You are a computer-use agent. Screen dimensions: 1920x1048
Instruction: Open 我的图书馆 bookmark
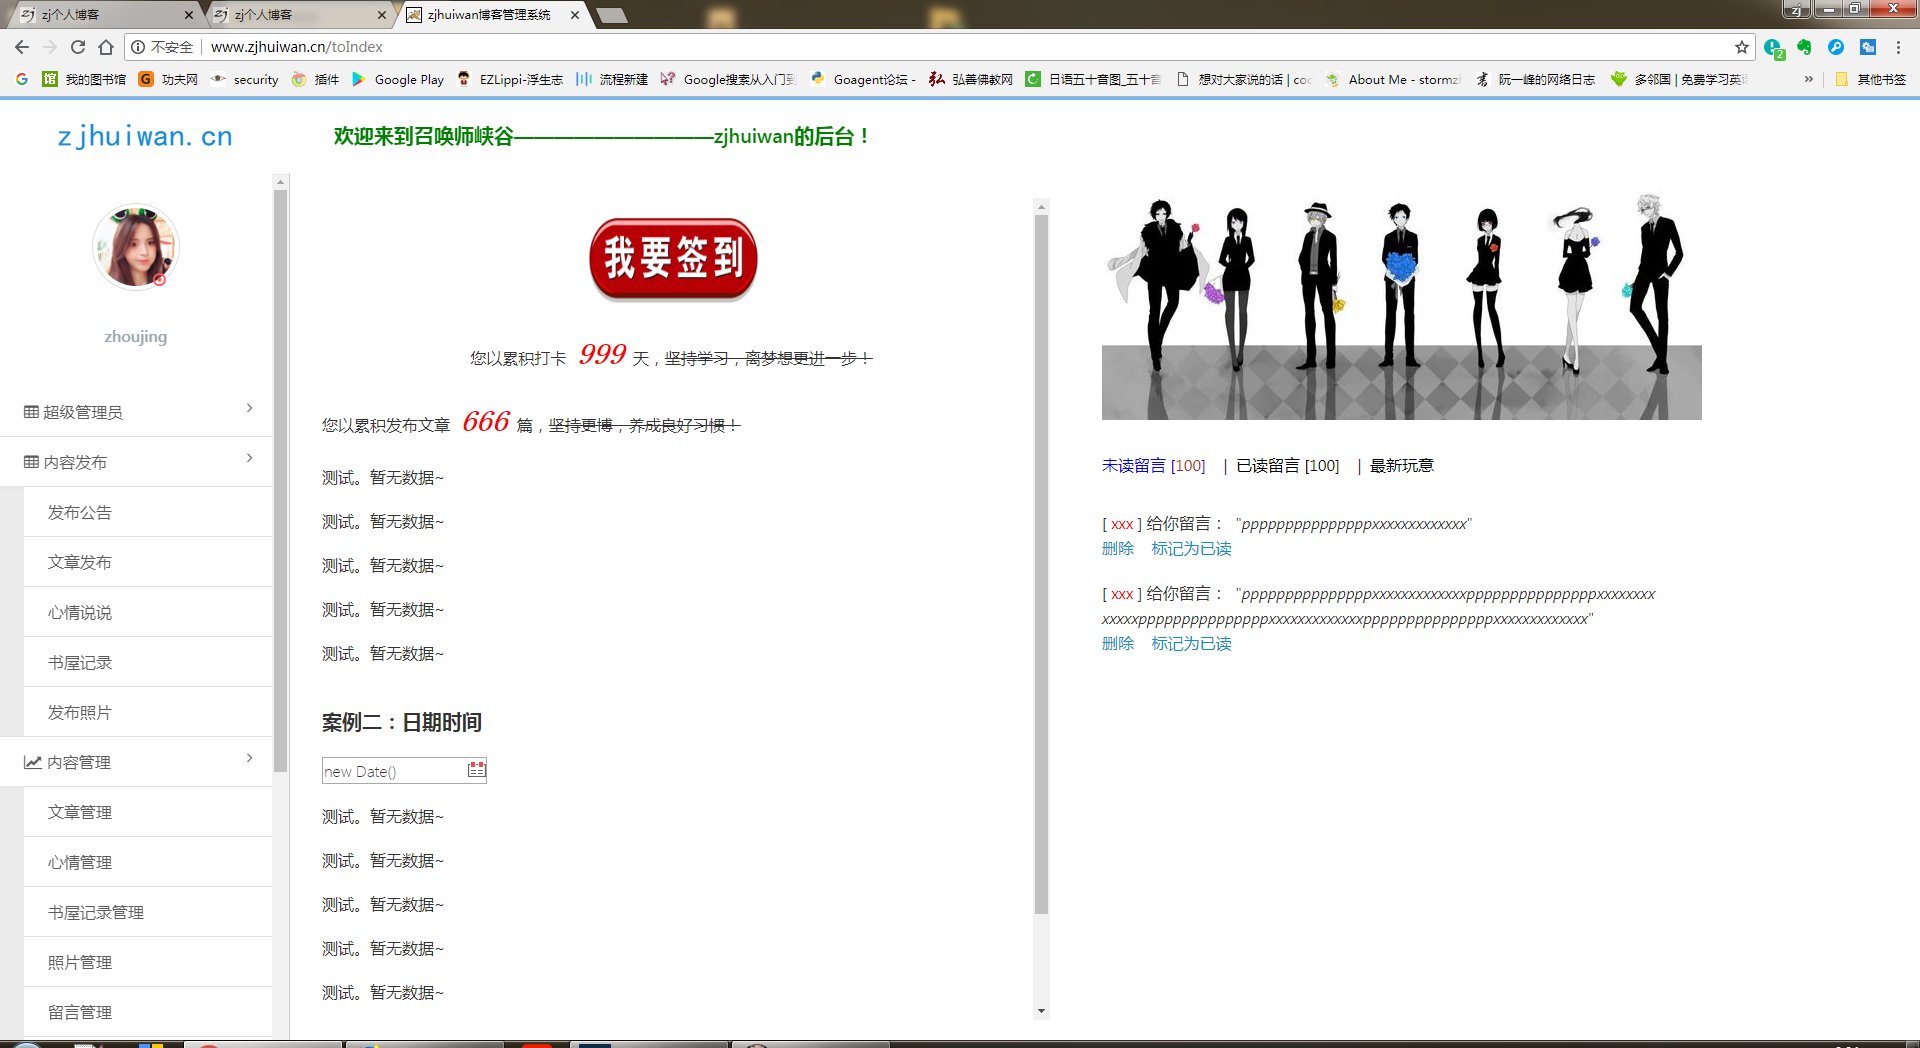[x=84, y=79]
